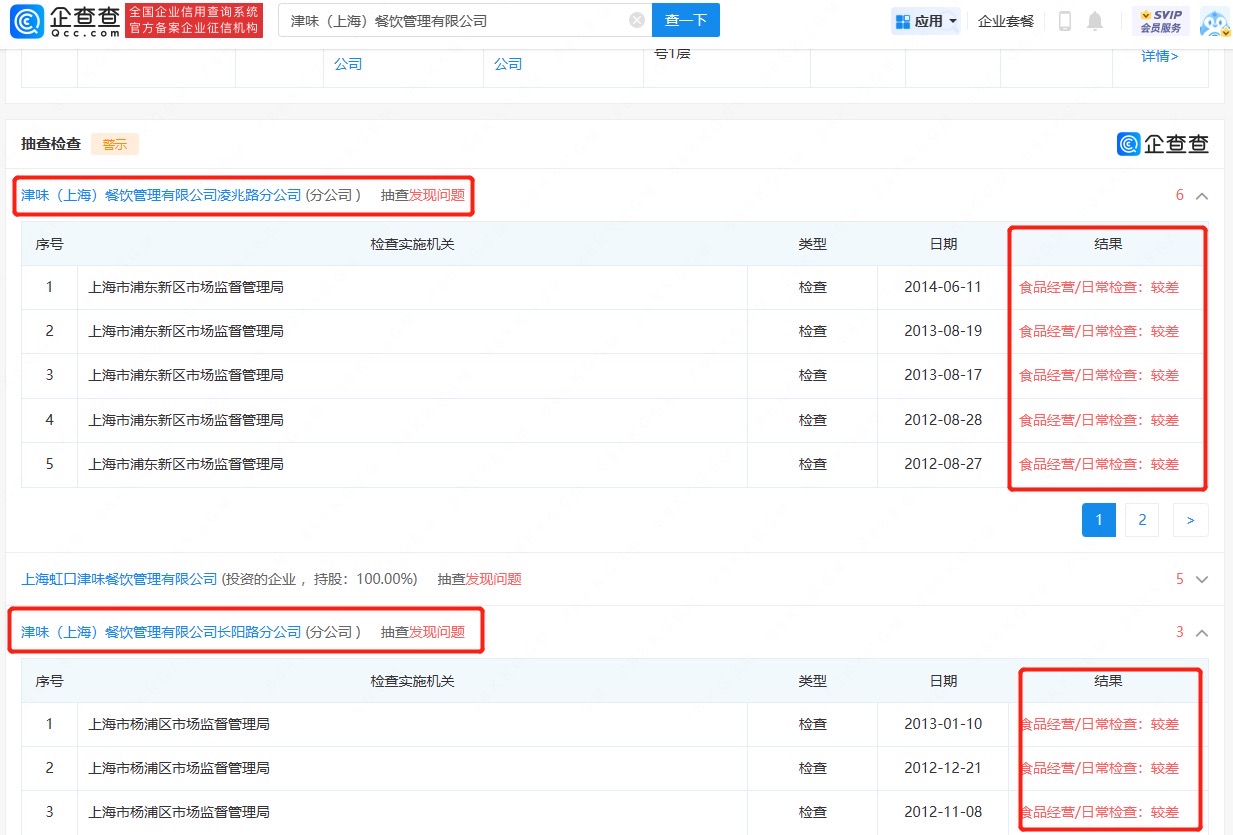1233x835 pixels.
Task: Click the 查一下 search button
Action: click(x=686, y=20)
